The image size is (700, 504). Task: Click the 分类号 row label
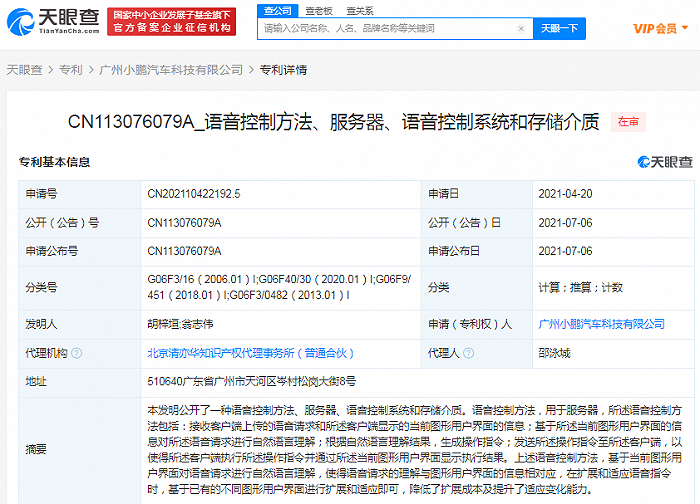point(42,287)
